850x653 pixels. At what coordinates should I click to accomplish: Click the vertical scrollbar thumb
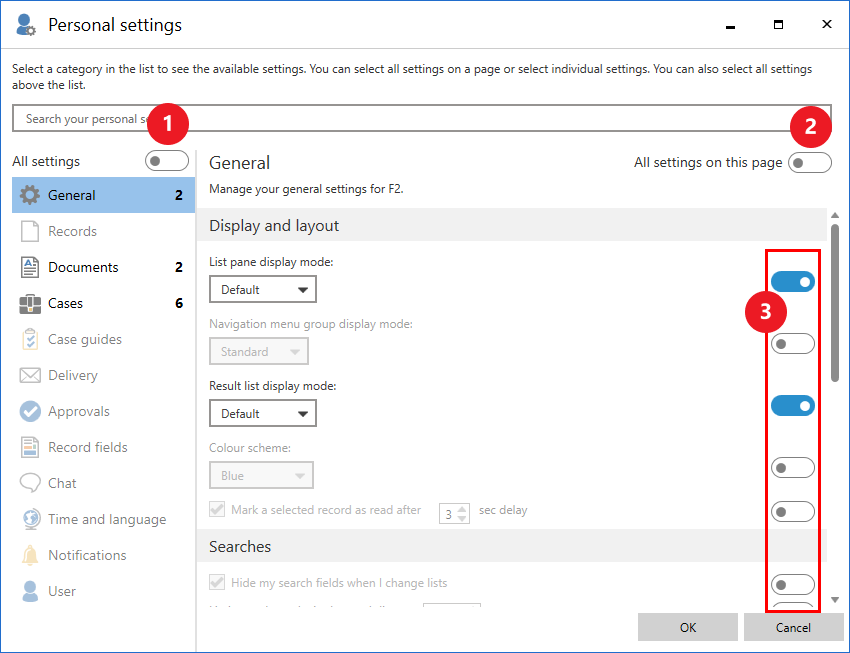[835, 300]
